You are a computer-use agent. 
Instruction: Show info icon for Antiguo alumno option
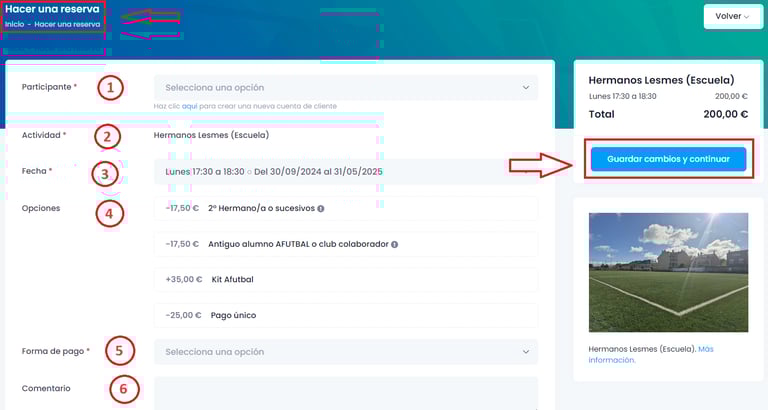pyautogui.click(x=394, y=244)
